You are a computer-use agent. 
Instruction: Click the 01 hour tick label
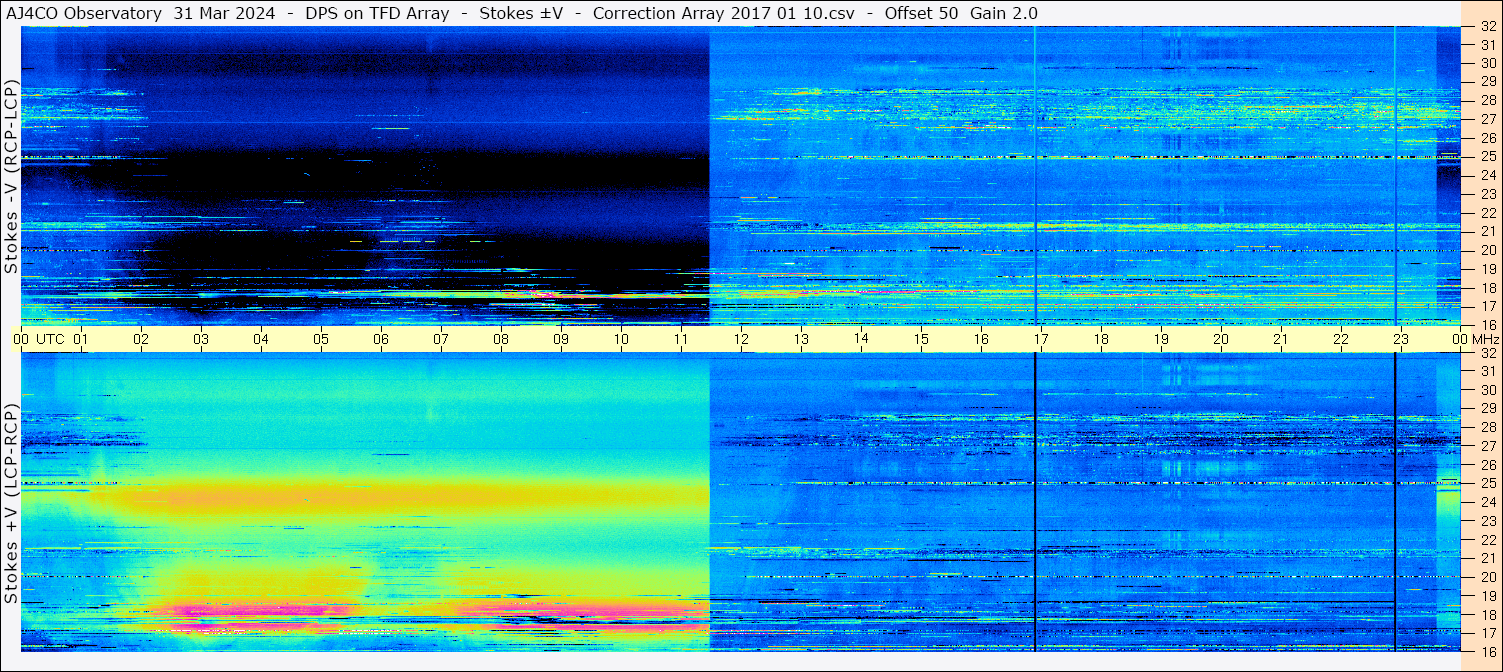[x=81, y=339]
